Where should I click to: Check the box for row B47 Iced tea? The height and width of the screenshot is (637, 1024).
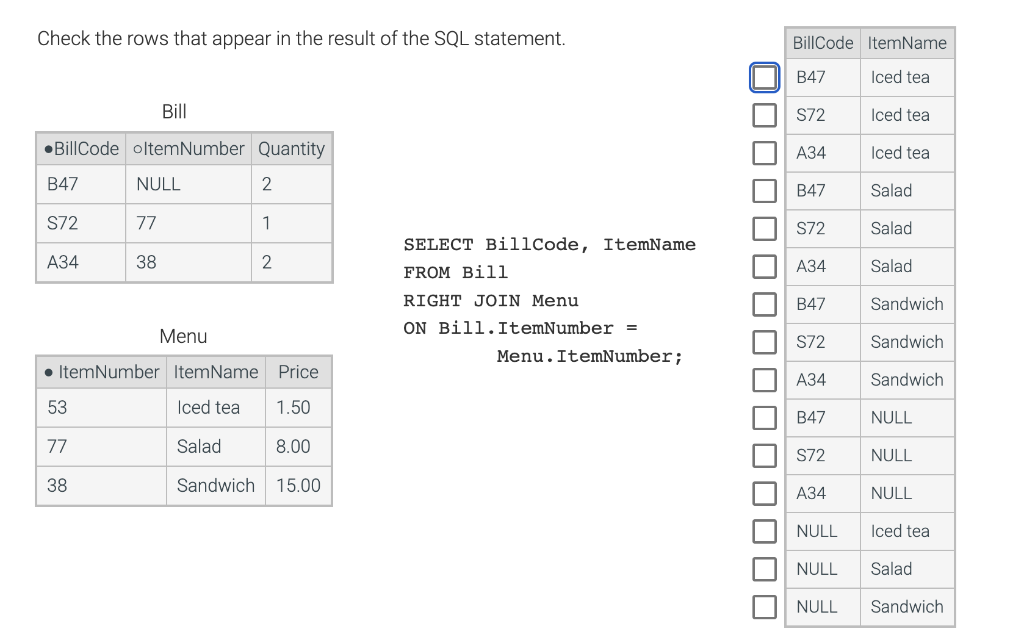pos(764,77)
